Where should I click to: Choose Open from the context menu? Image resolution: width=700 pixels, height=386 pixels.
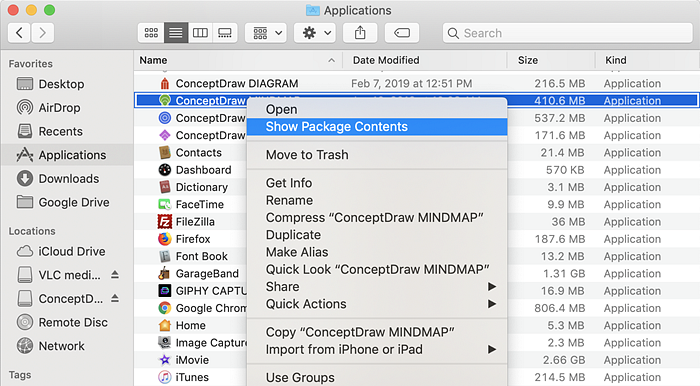point(377,109)
